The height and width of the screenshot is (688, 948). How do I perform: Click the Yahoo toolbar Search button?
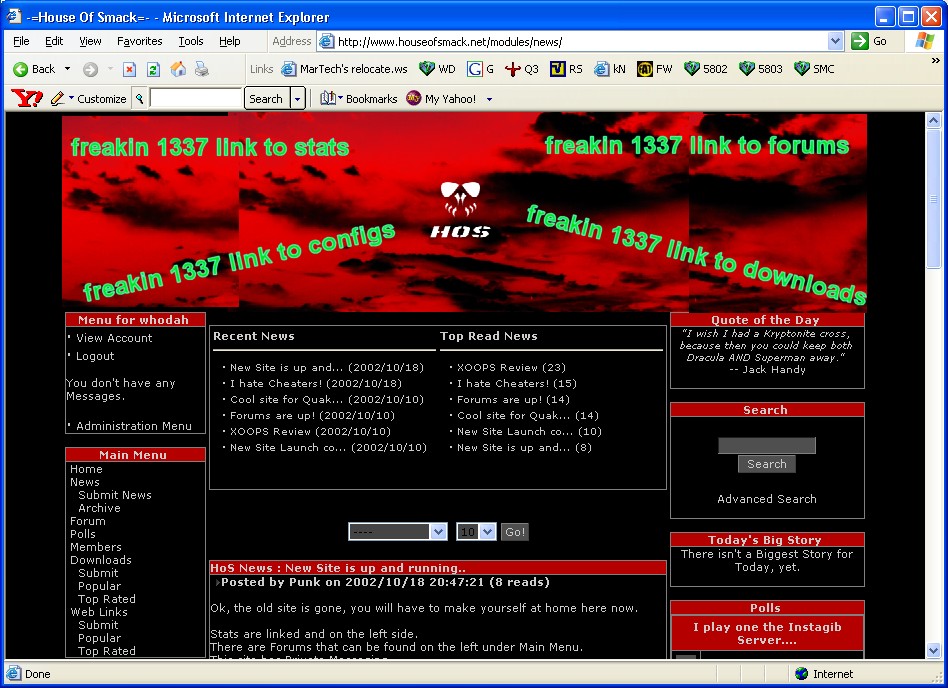pos(267,98)
